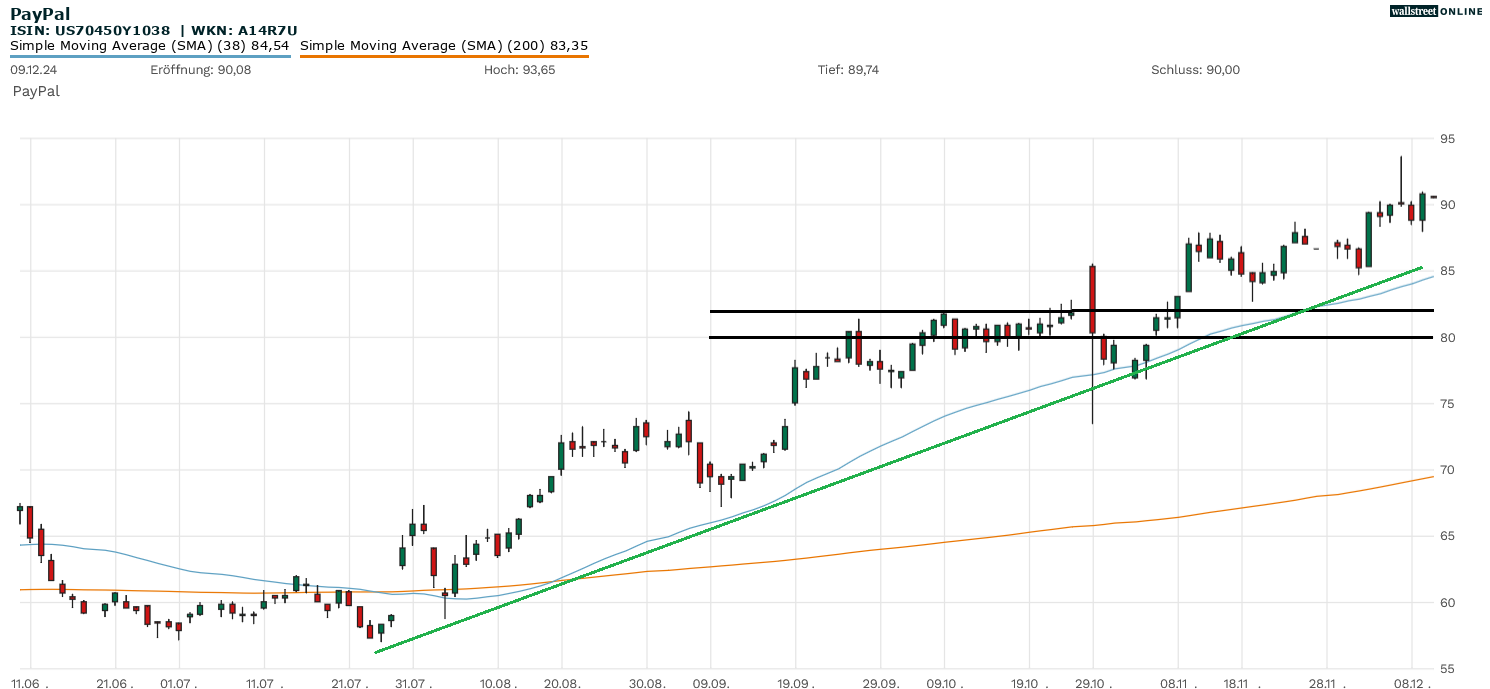Click the blue underline below the SMA 38 legend

[x=150, y=56]
